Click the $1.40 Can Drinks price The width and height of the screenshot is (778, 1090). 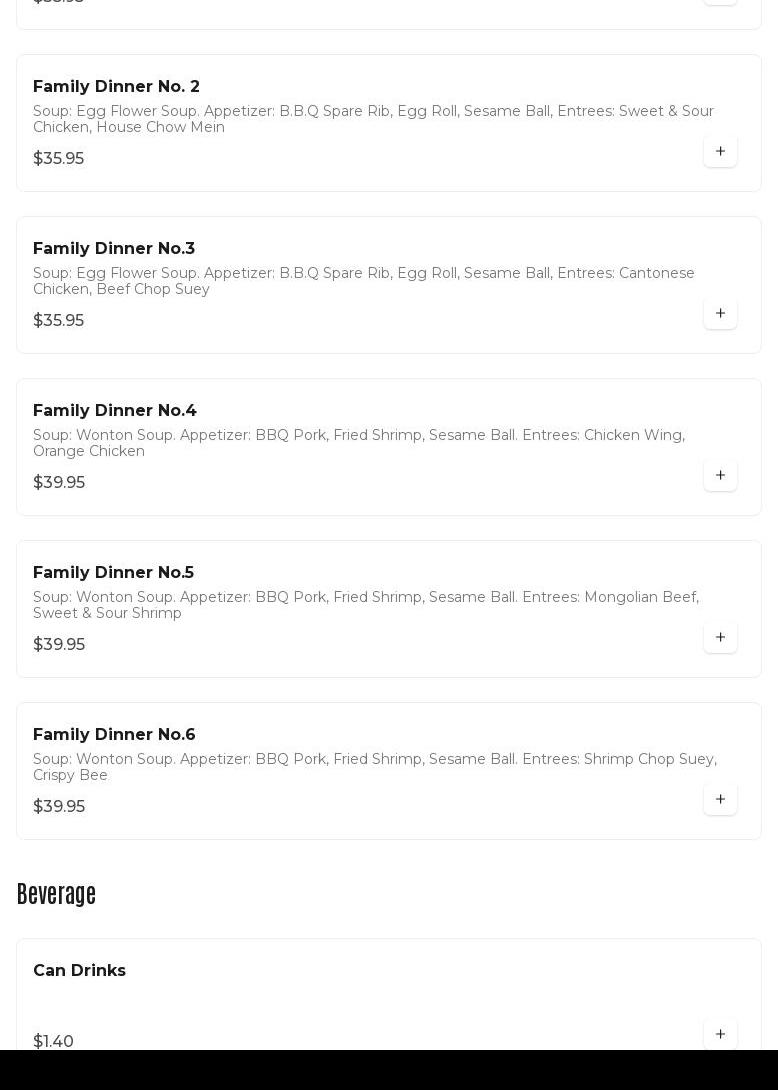click(x=53, y=1042)
